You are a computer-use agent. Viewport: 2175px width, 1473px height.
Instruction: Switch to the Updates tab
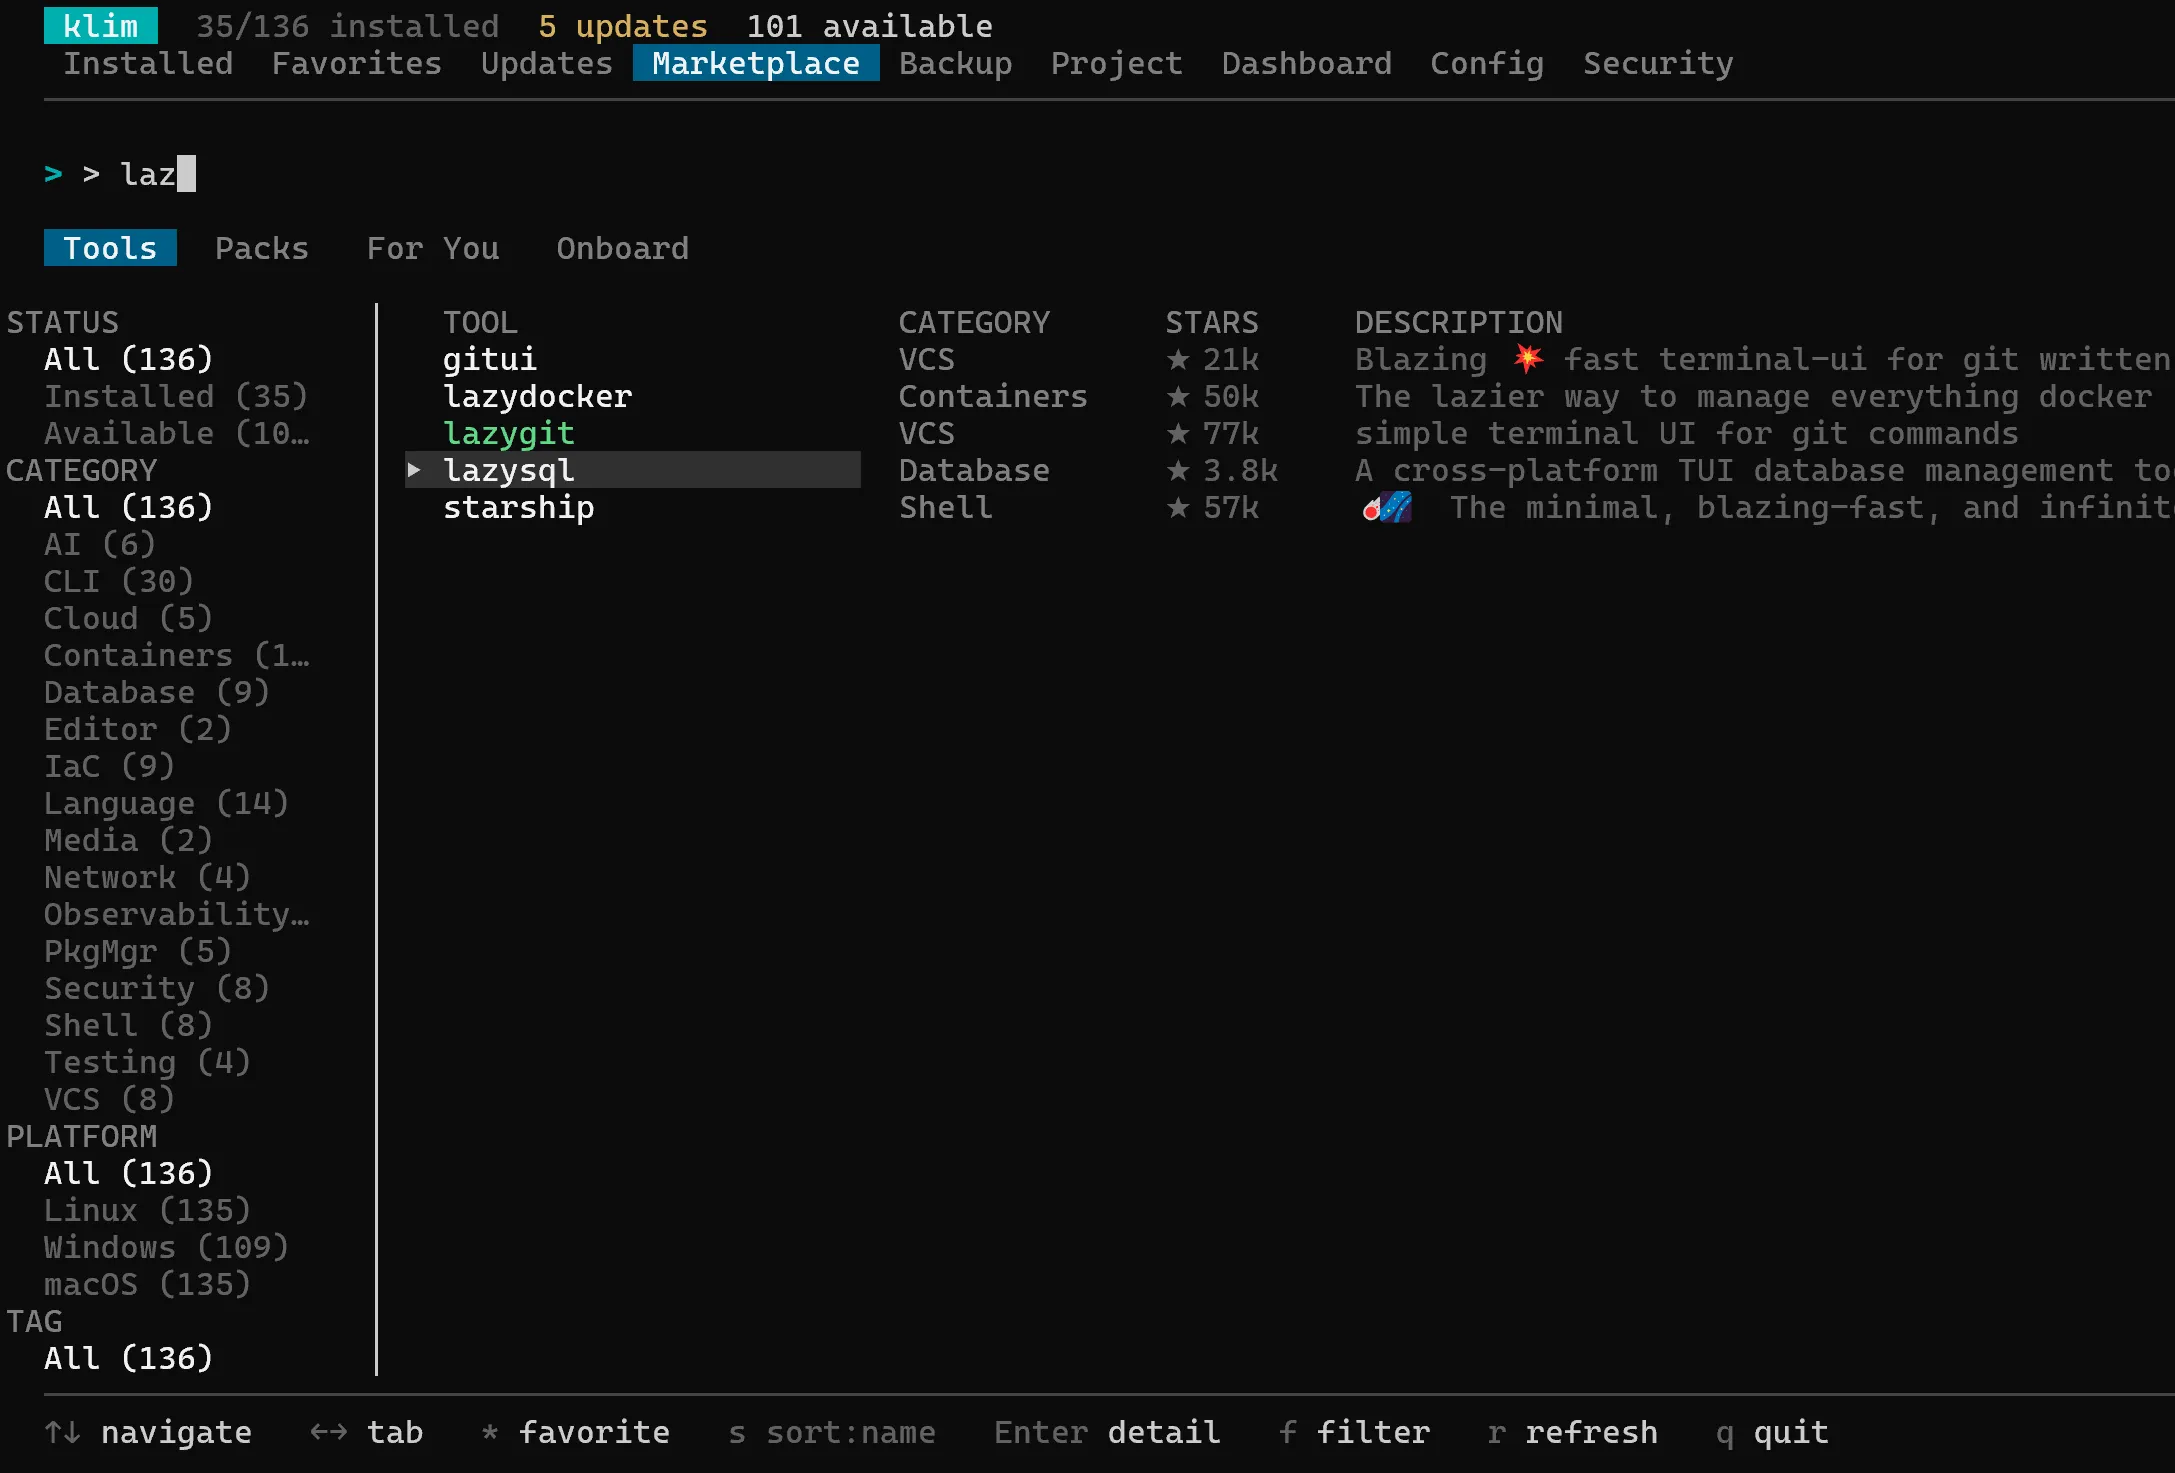pyautogui.click(x=547, y=63)
